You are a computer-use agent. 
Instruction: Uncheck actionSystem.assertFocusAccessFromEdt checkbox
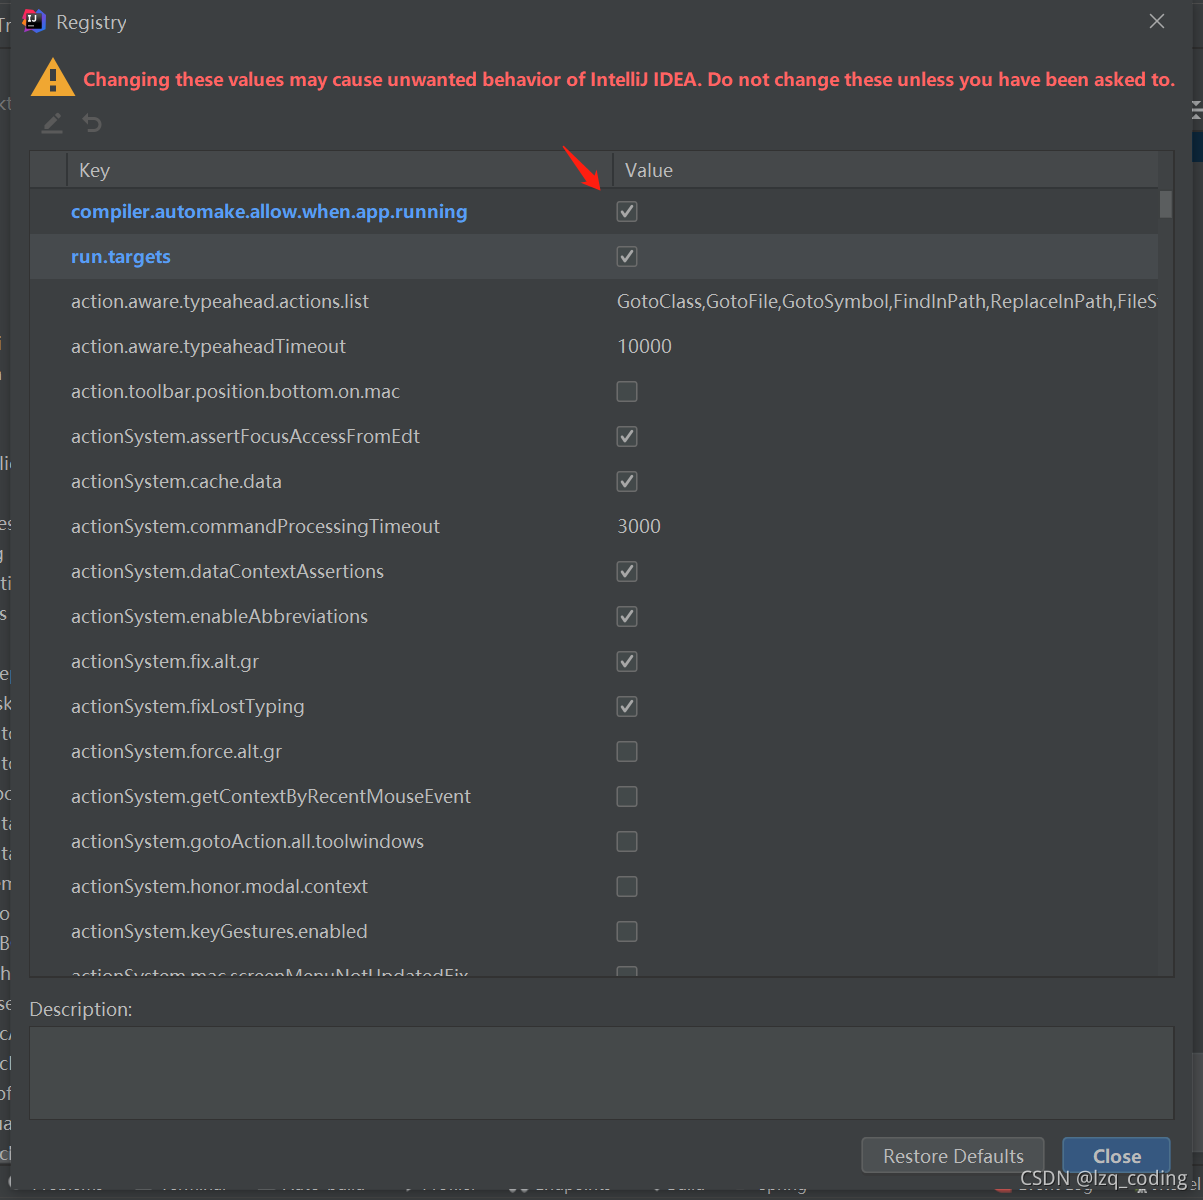[x=627, y=437]
